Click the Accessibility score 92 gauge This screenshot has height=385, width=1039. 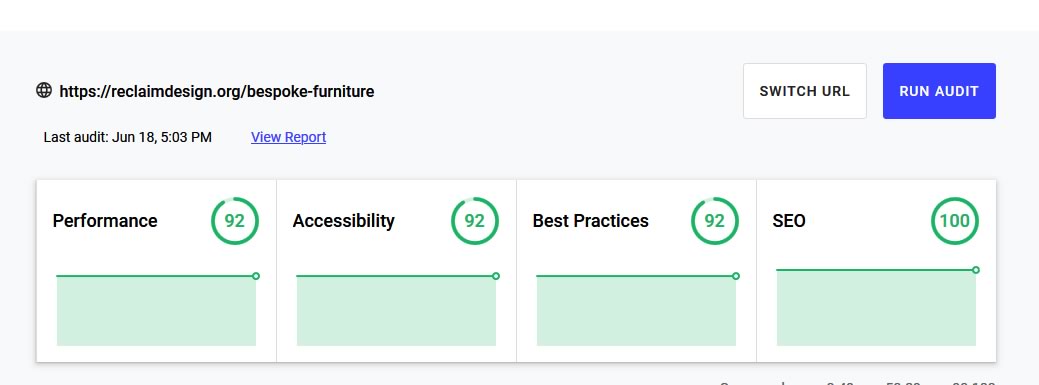coord(474,221)
